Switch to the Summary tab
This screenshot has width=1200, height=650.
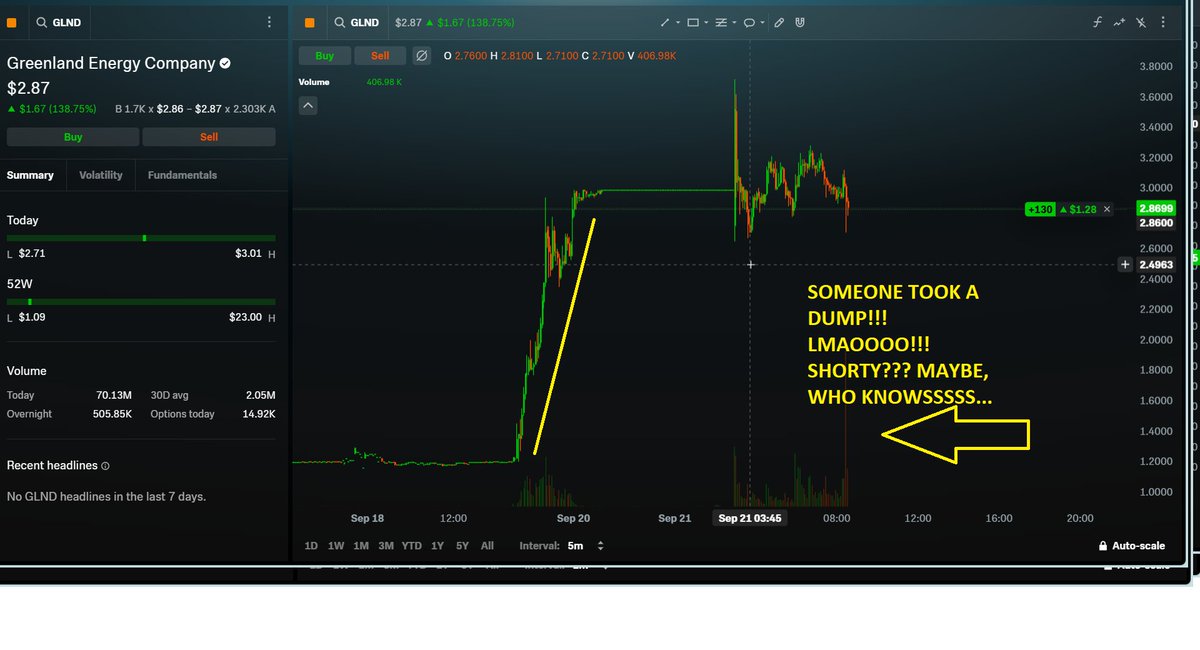pyautogui.click(x=30, y=175)
